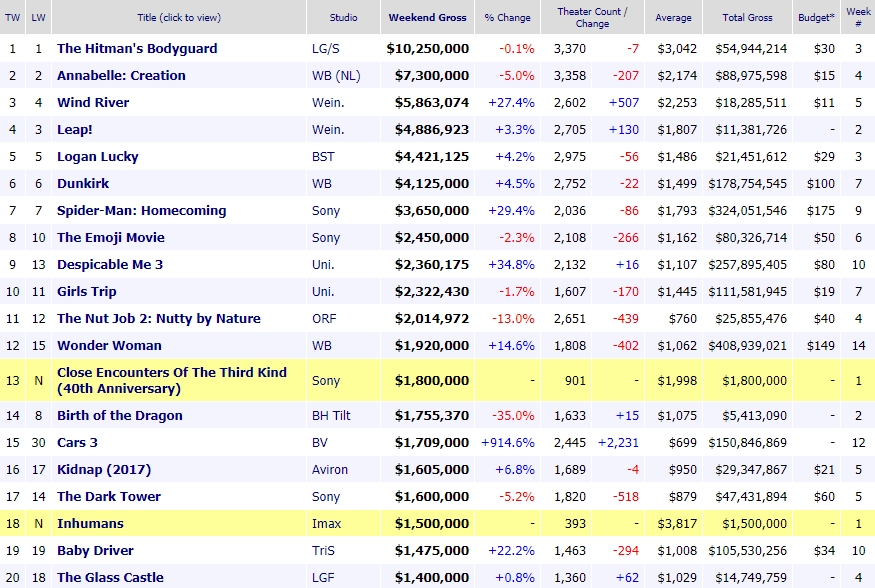Click the BV studio cell
Screen dimensions: 875x588
point(321,442)
